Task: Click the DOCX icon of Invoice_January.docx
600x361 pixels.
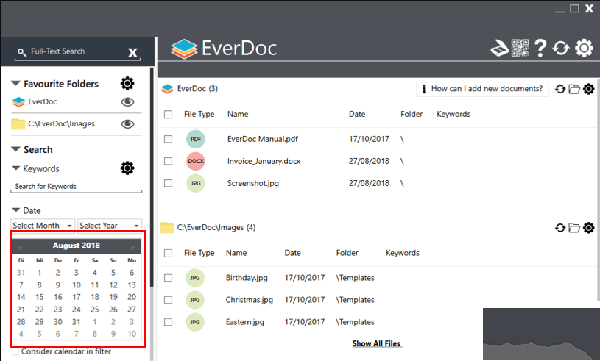Action: [196, 161]
